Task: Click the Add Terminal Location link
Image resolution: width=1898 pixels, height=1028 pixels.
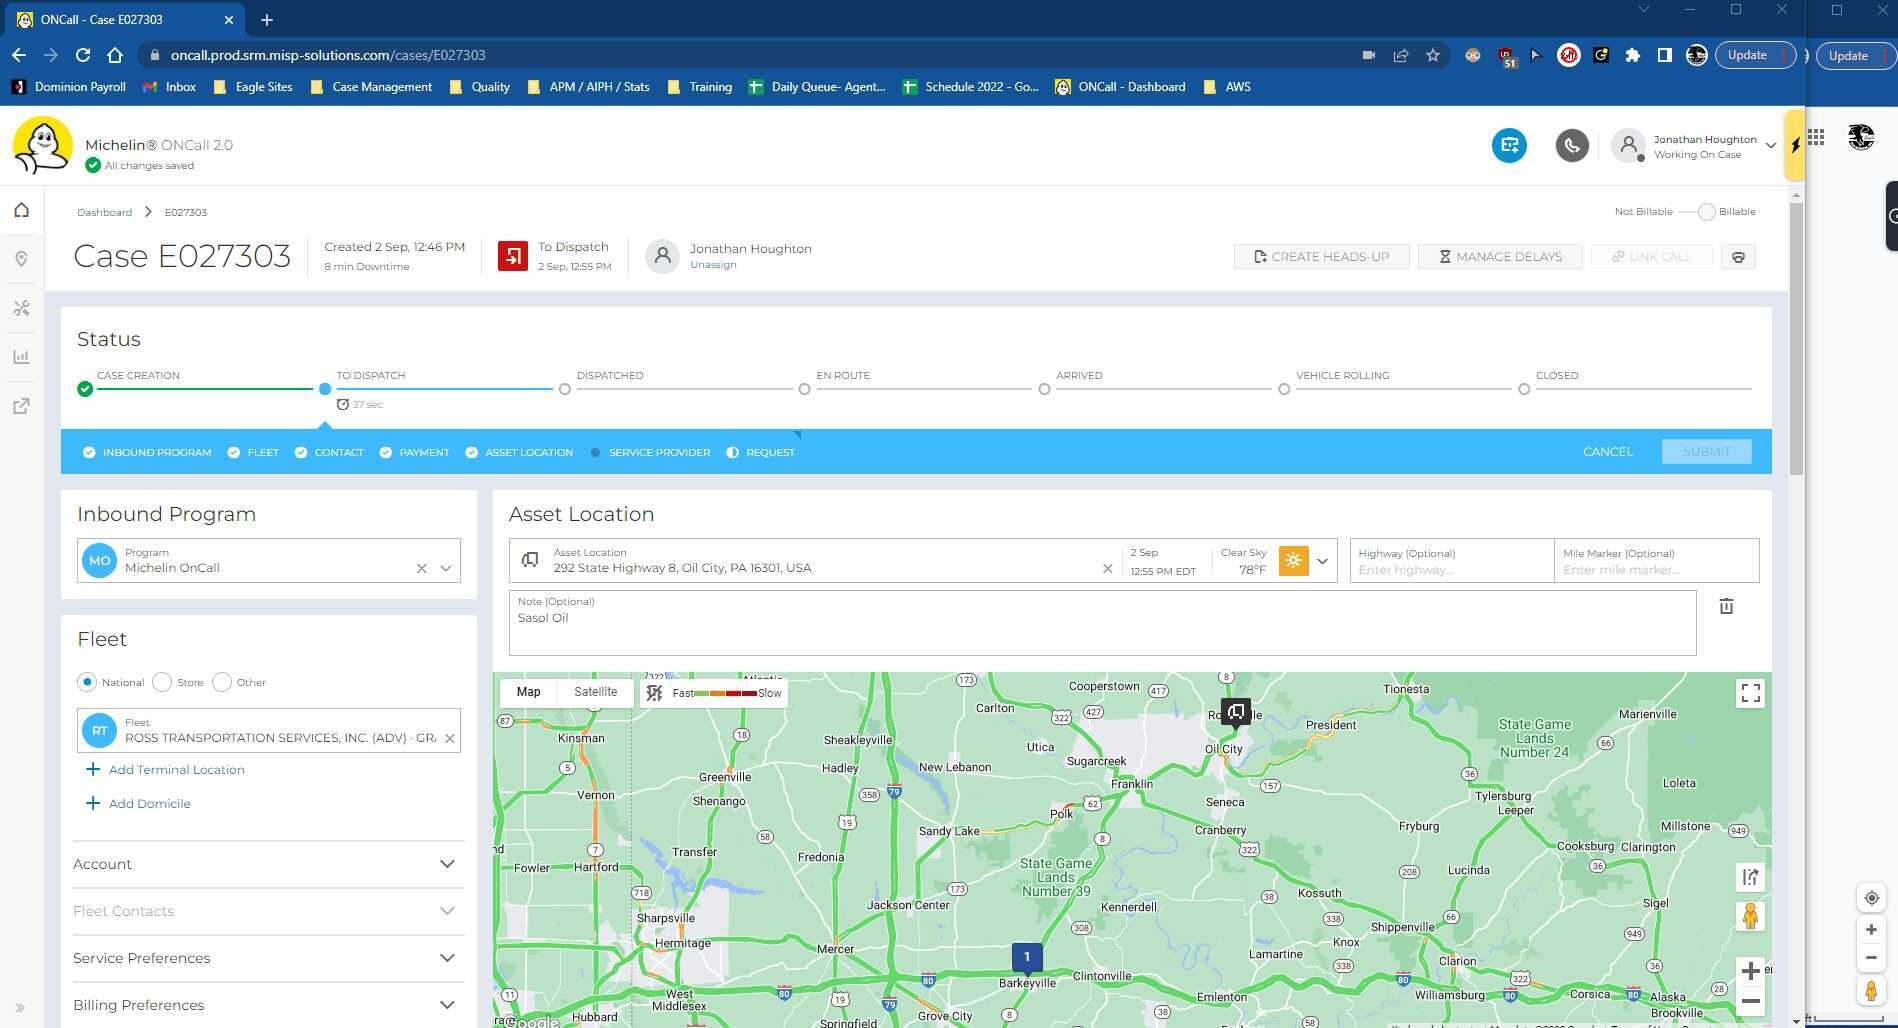Action: [x=176, y=770]
